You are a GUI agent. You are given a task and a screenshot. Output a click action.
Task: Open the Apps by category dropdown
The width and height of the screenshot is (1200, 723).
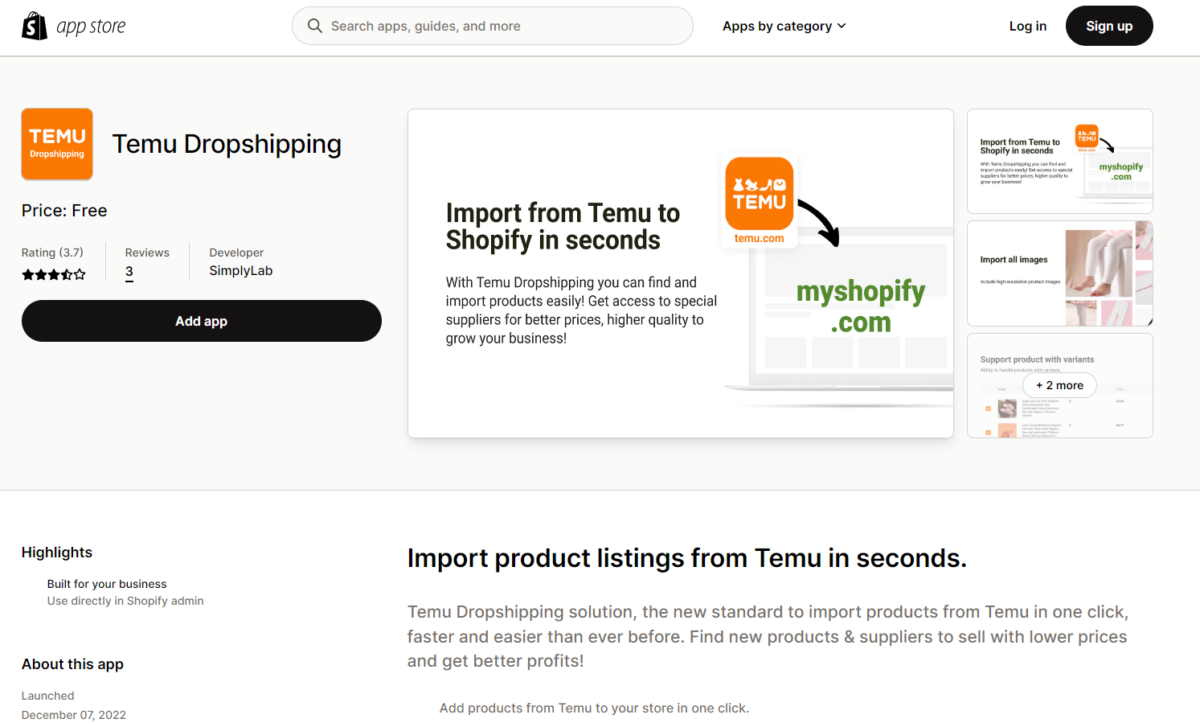[777, 25]
